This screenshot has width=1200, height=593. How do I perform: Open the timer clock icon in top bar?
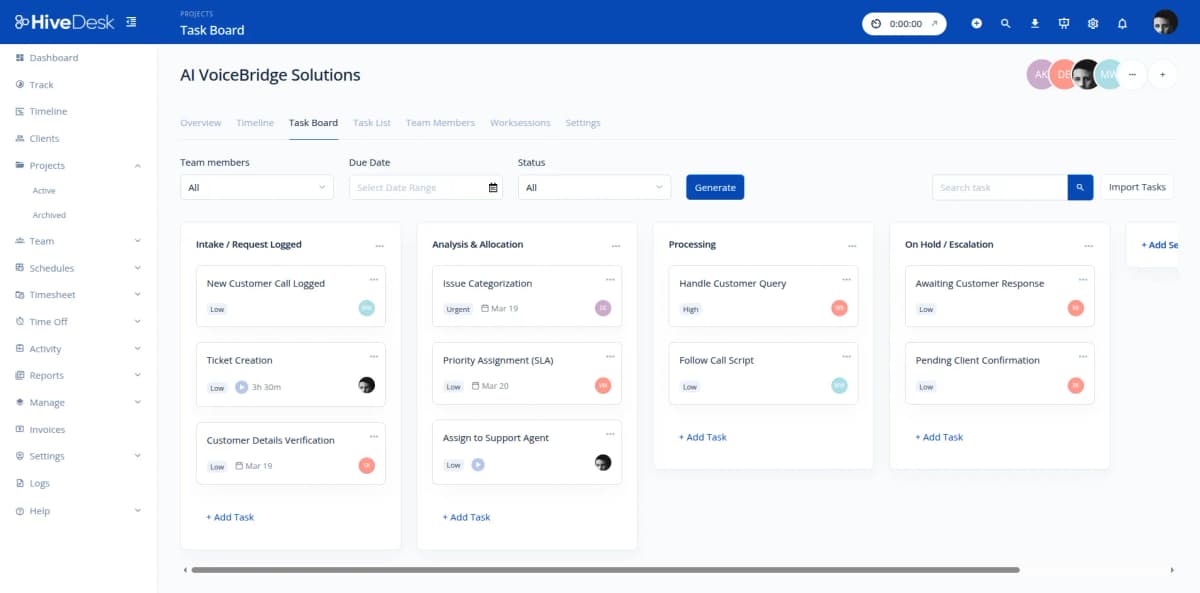point(877,22)
